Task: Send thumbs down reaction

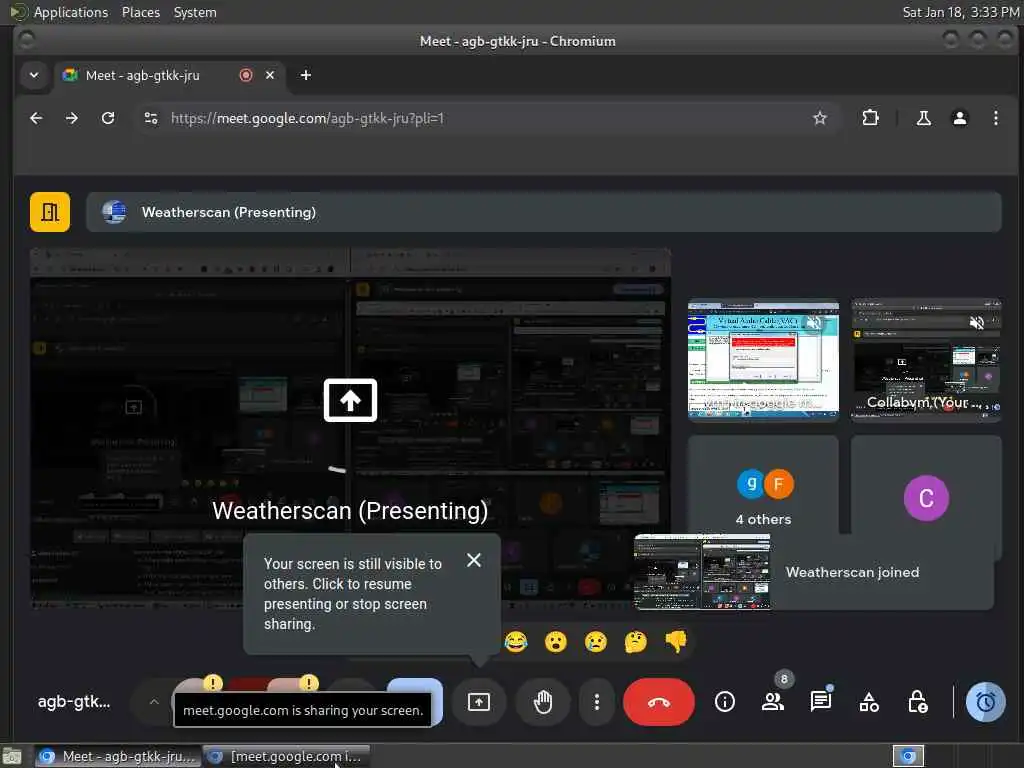Action: click(x=676, y=642)
